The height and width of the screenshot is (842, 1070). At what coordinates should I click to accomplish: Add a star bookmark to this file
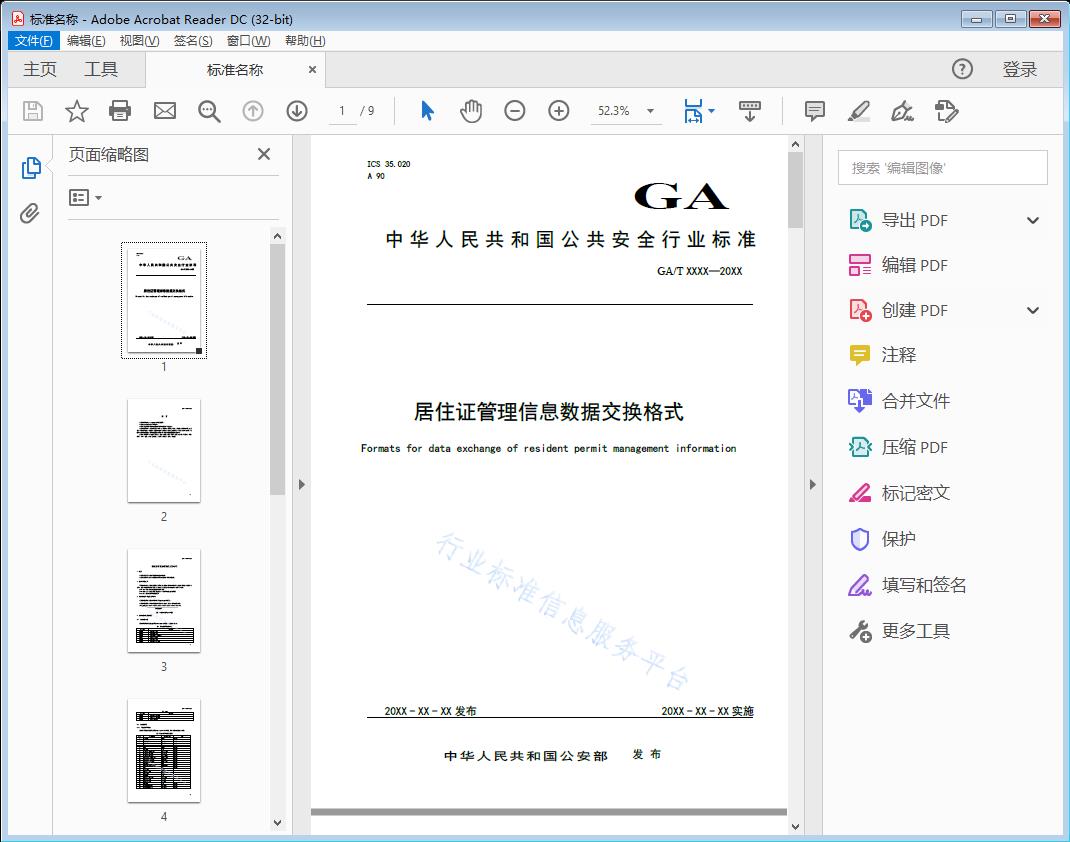(77, 111)
